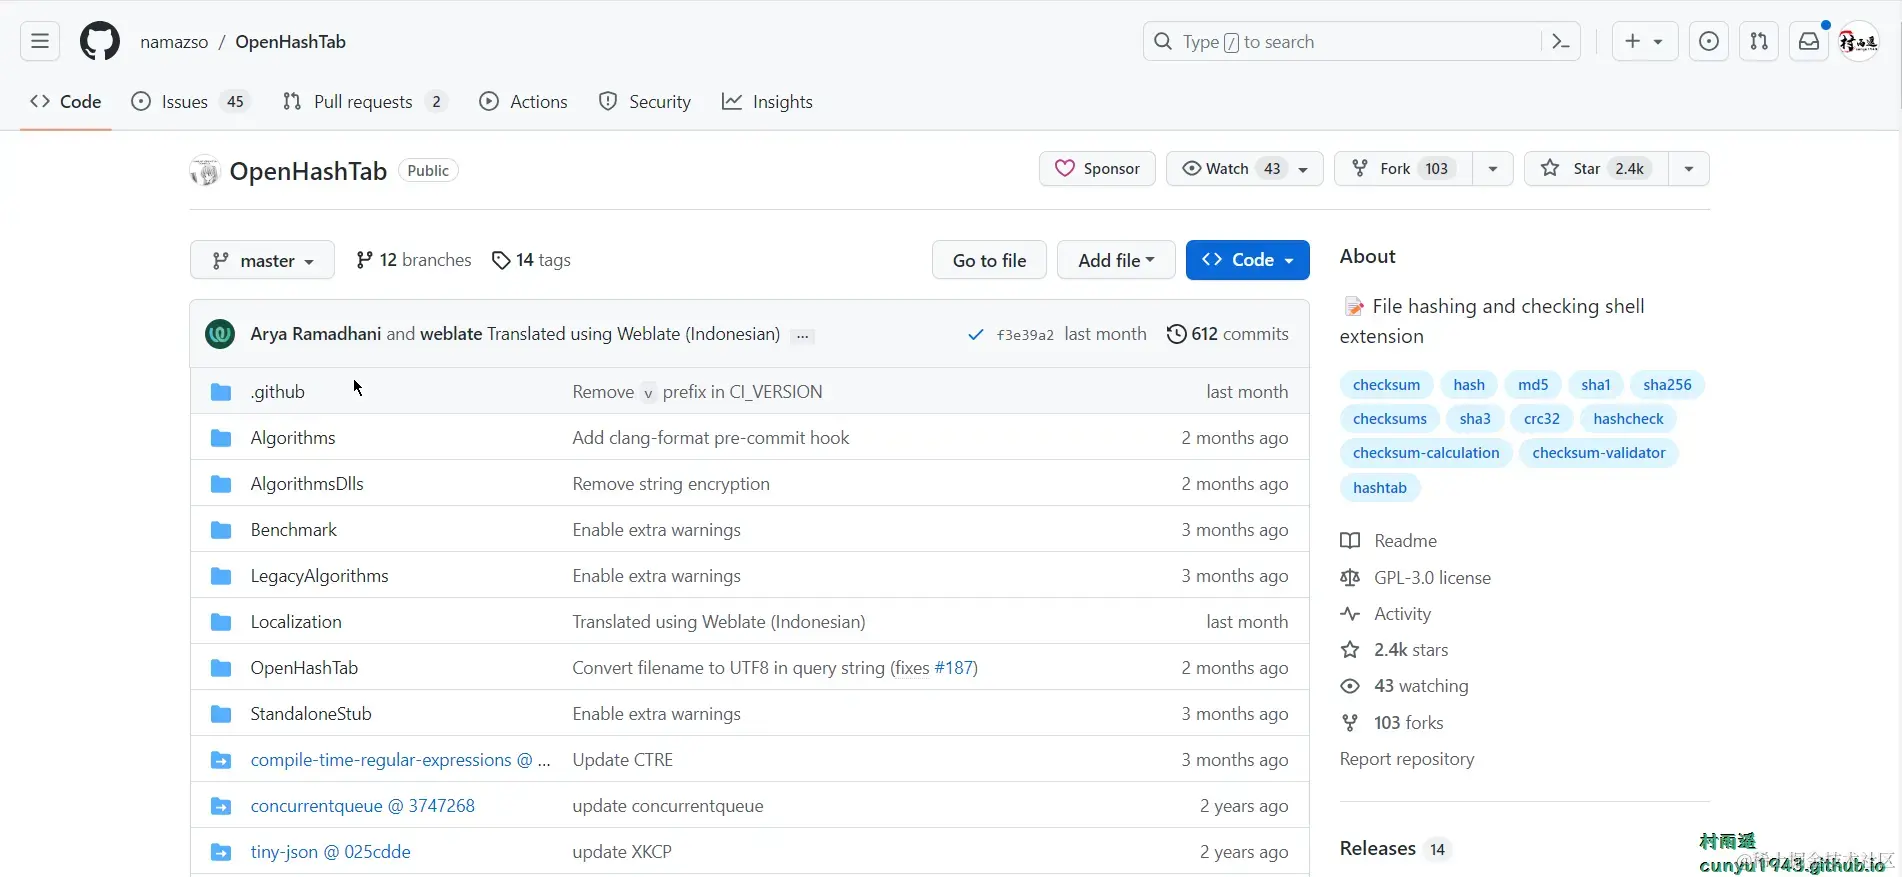Open the Security tab
The height and width of the screenshot is (877, 1902).
[645, 102]
